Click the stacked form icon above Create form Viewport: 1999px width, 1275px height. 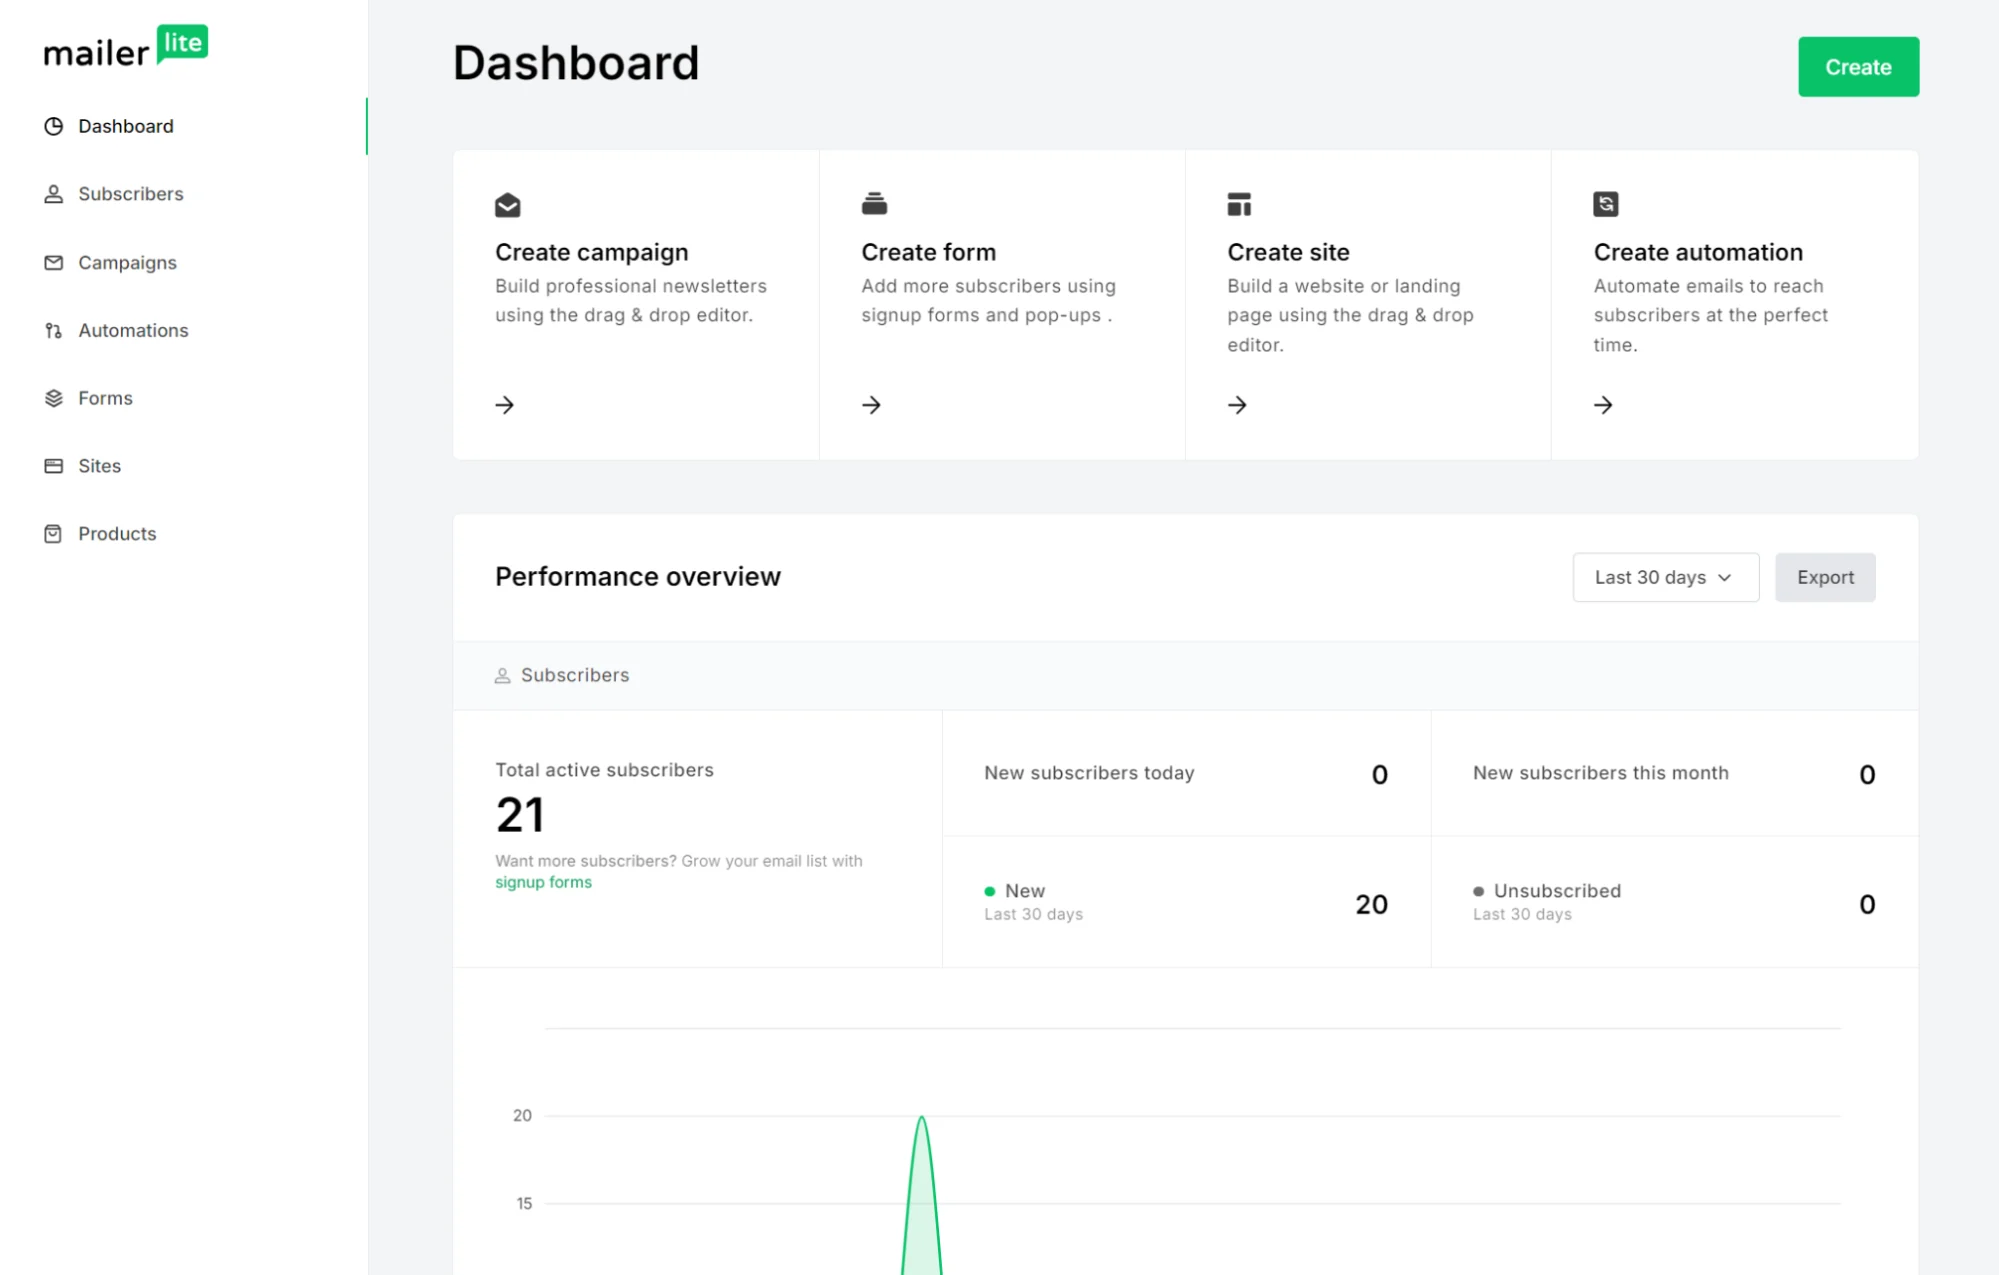874,204
